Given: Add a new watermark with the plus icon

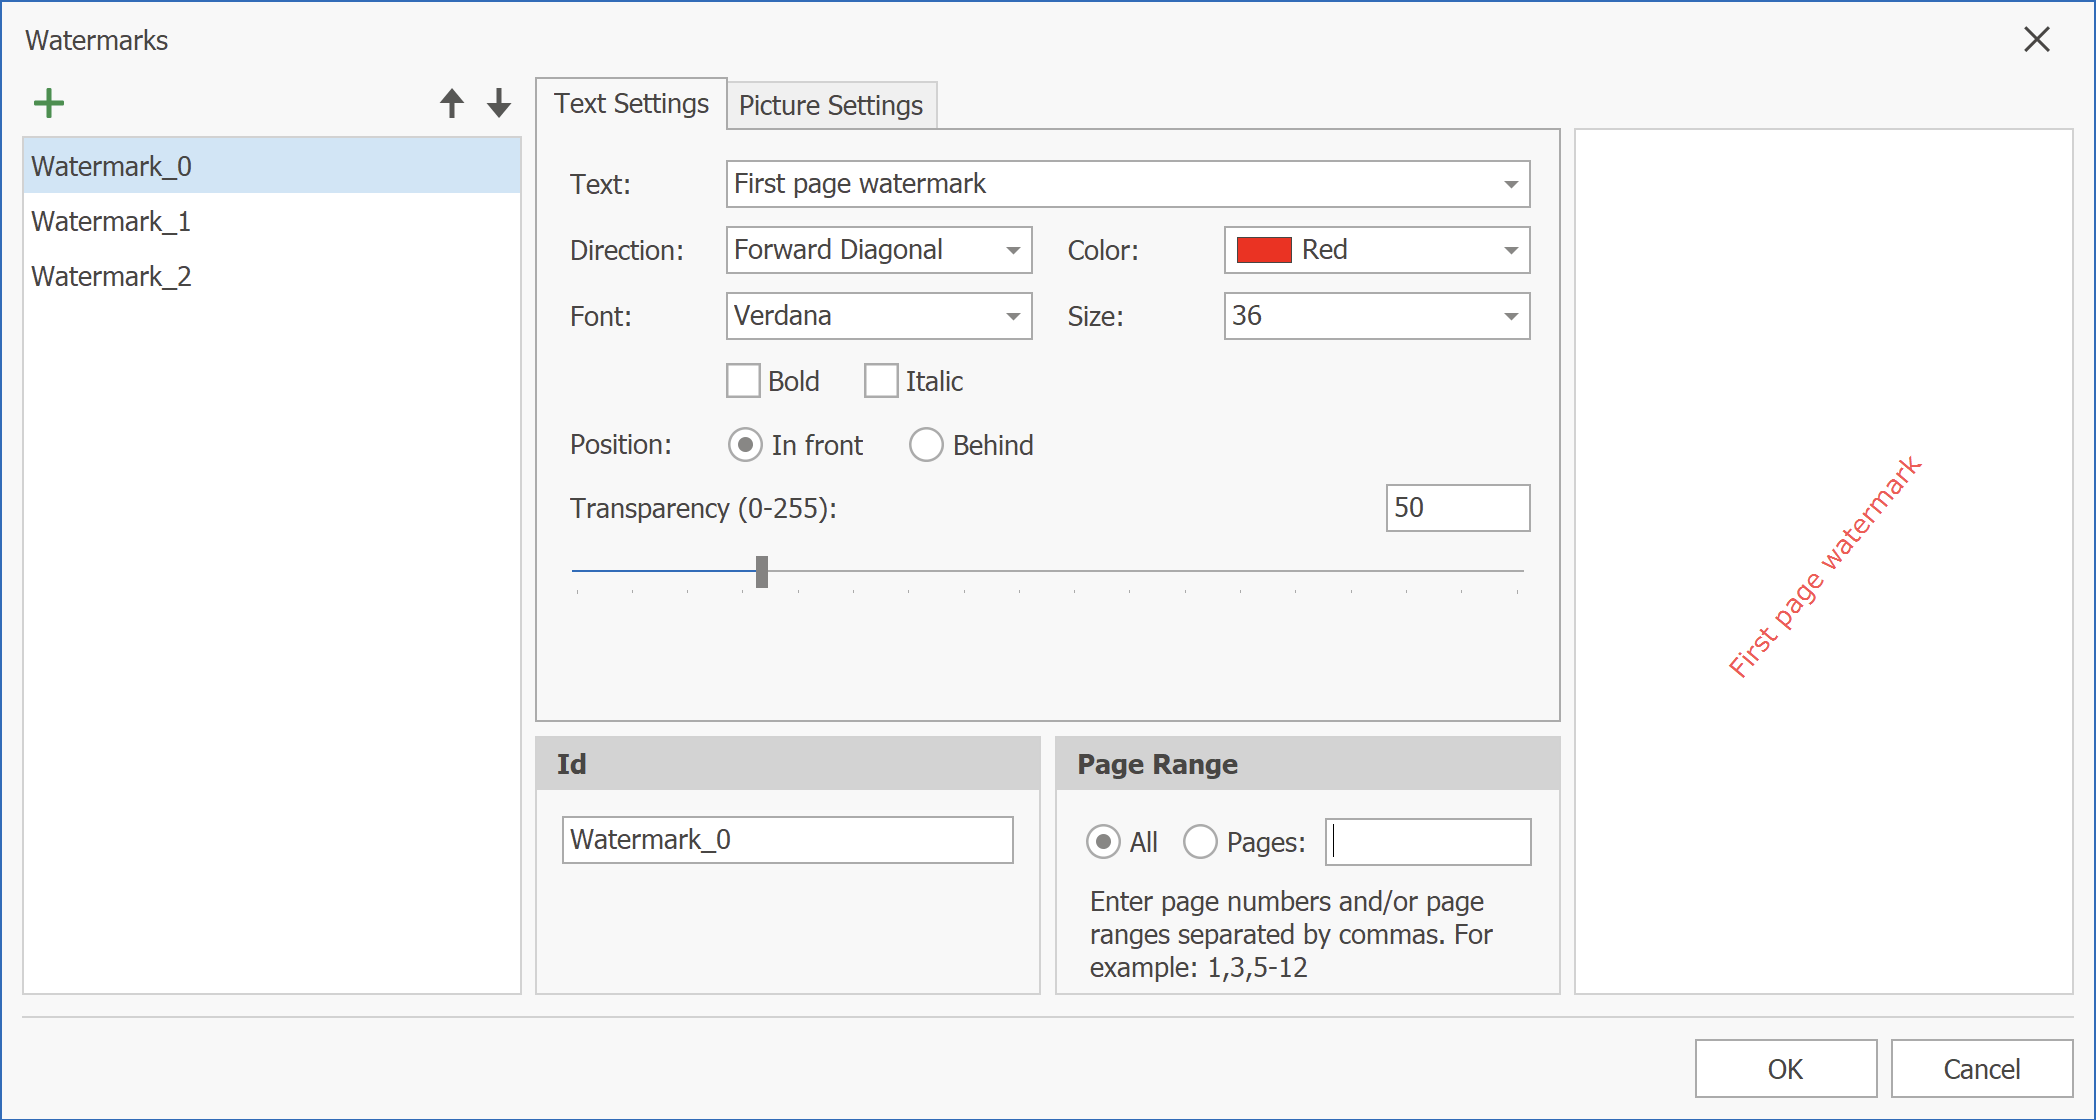Looking at the screenshot, I should tap(48, 101).
